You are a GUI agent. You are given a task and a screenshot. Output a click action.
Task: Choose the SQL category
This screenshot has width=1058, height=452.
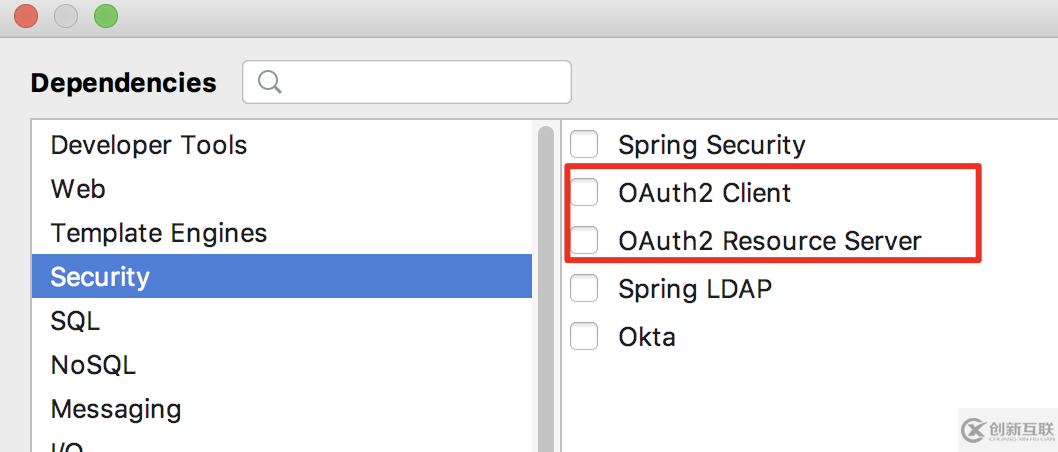coord(282,320)
